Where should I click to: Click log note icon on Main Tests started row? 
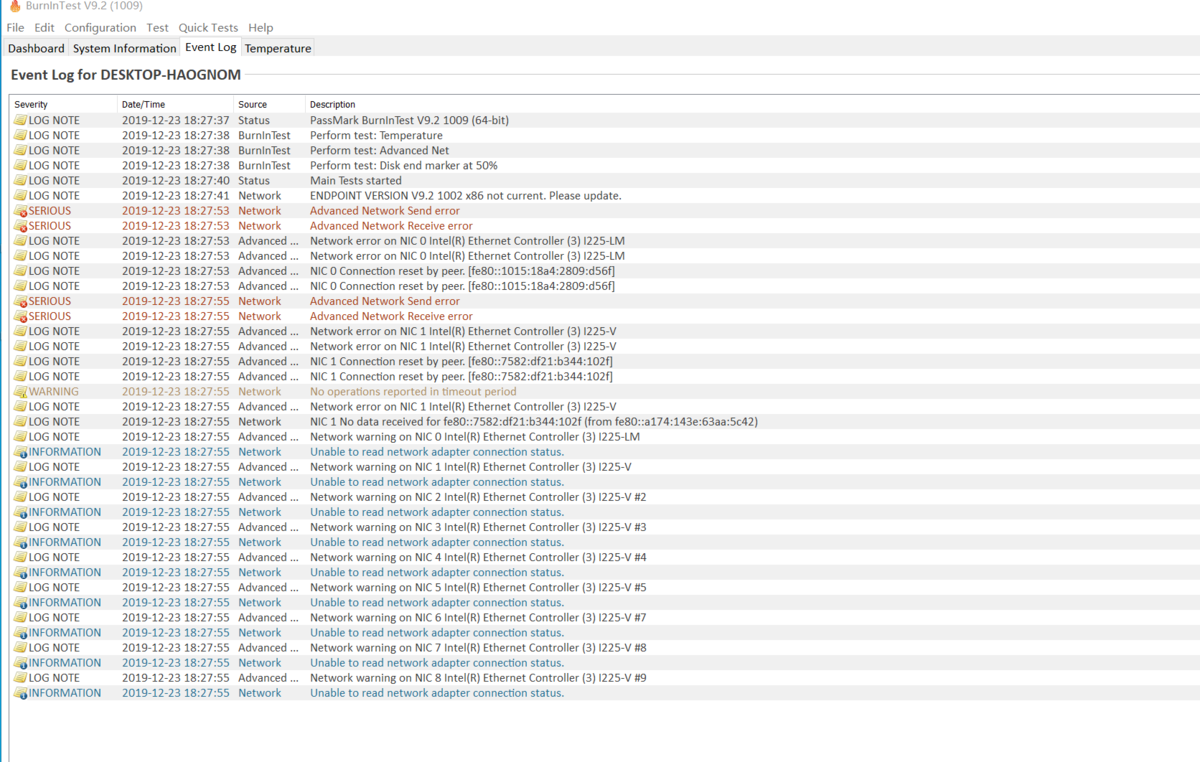point(20,180)
